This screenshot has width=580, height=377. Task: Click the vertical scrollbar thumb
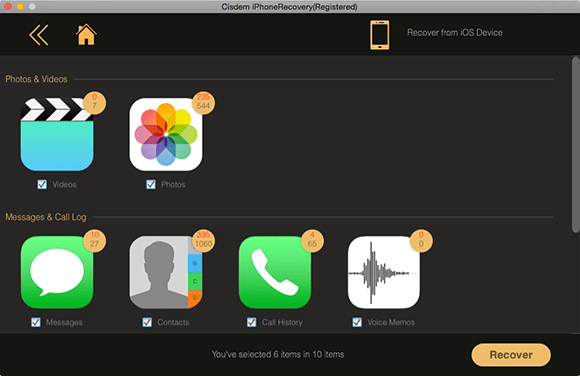pyautogui.click(x=575, y=145)
